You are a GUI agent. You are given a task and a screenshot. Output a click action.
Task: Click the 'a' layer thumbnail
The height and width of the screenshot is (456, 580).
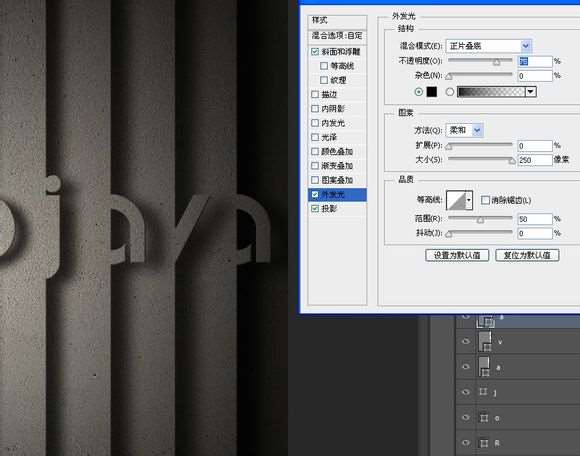(x=484, y=367)
